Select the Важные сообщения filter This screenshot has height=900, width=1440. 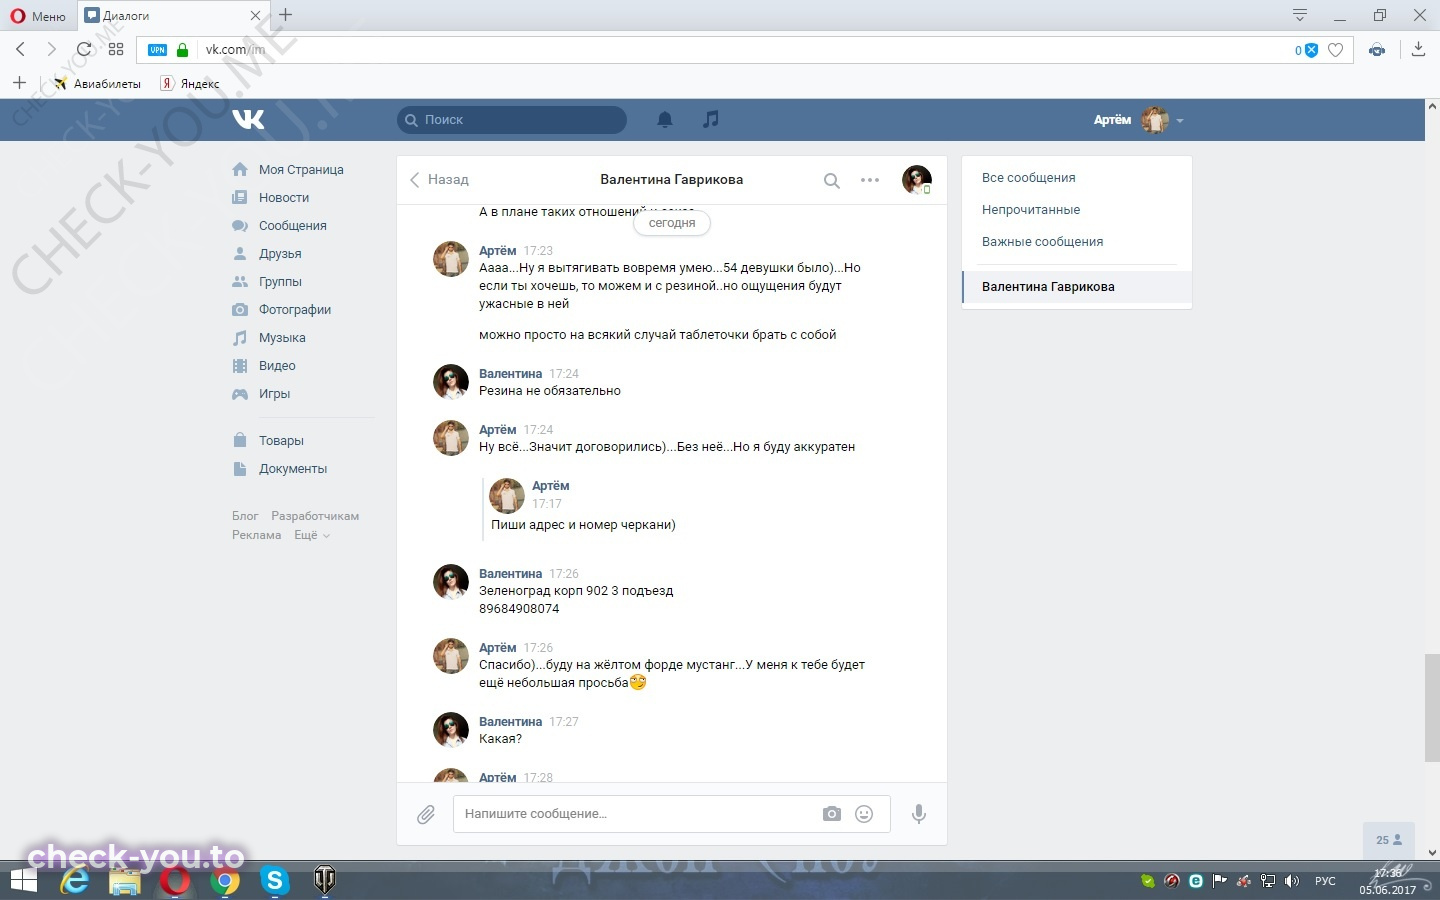[1042, 242]
